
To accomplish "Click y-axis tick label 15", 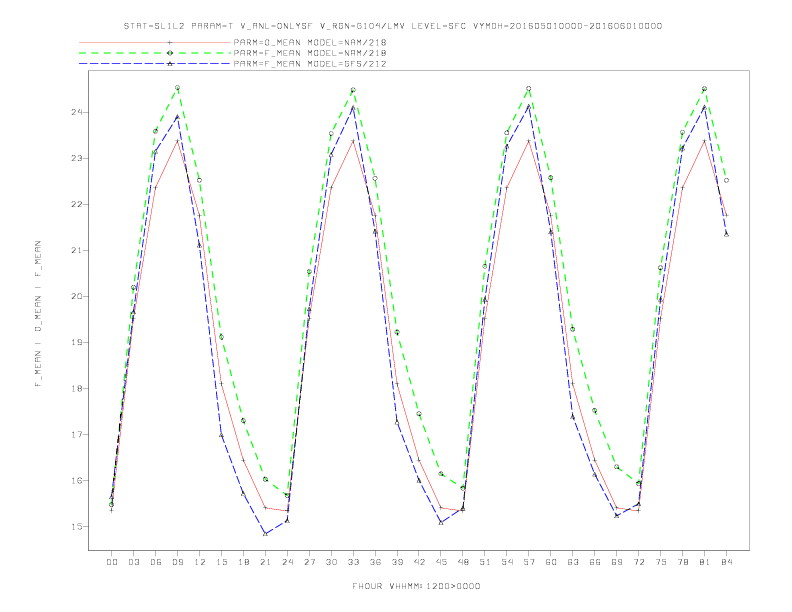I will [x=76, y=527].
